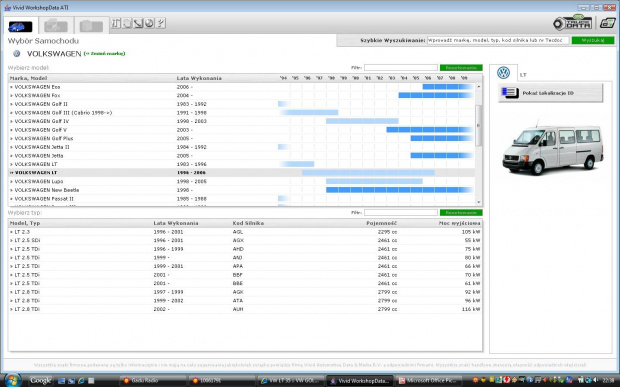Click the Pokaż lokalizacje ID button
The height and width of the screenshot is (387, 620).
[x=550, y=93]
